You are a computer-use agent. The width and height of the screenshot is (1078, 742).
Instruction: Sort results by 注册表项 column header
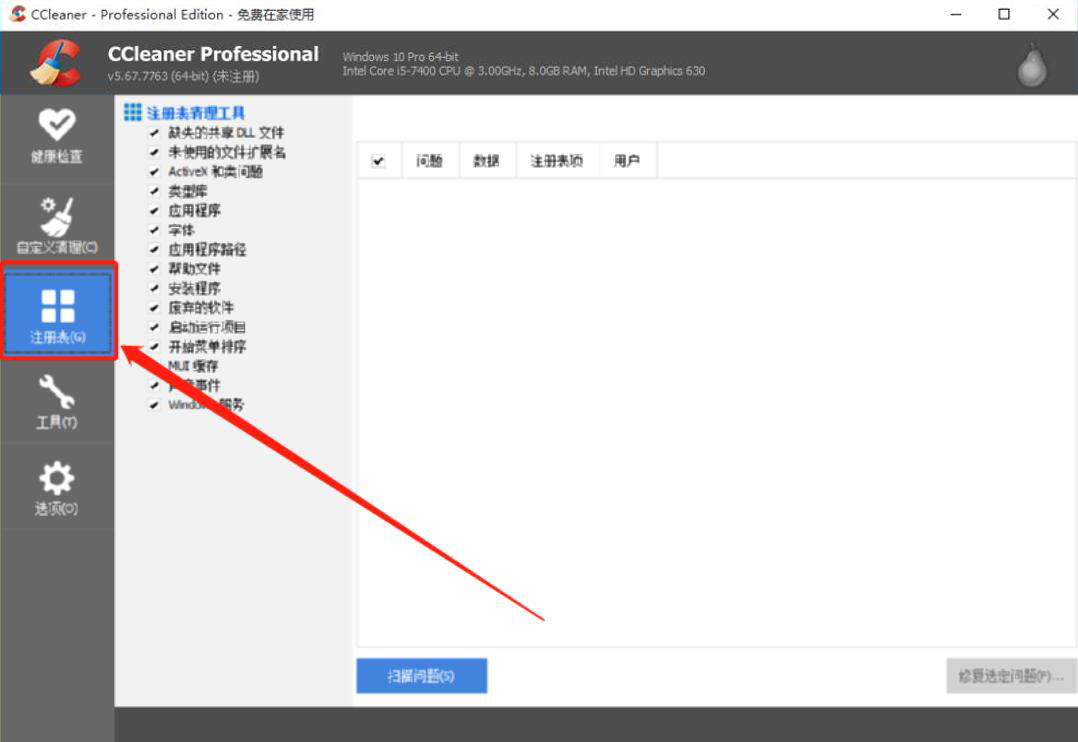[557, 161]
